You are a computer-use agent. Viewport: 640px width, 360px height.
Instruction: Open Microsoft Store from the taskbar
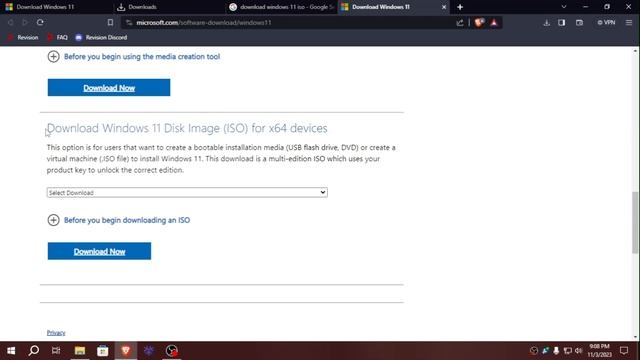[x=102, y=351]
